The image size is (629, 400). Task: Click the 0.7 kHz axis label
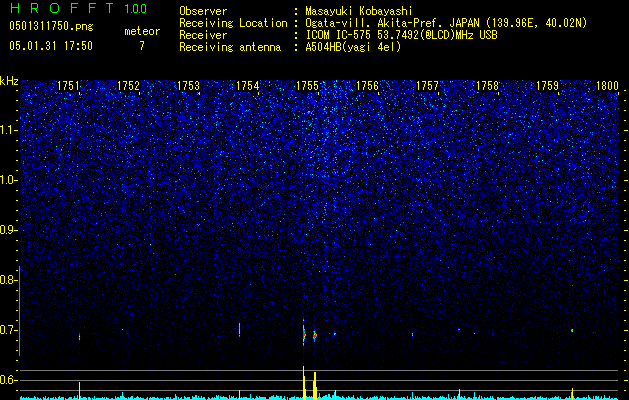coord(8,330)
